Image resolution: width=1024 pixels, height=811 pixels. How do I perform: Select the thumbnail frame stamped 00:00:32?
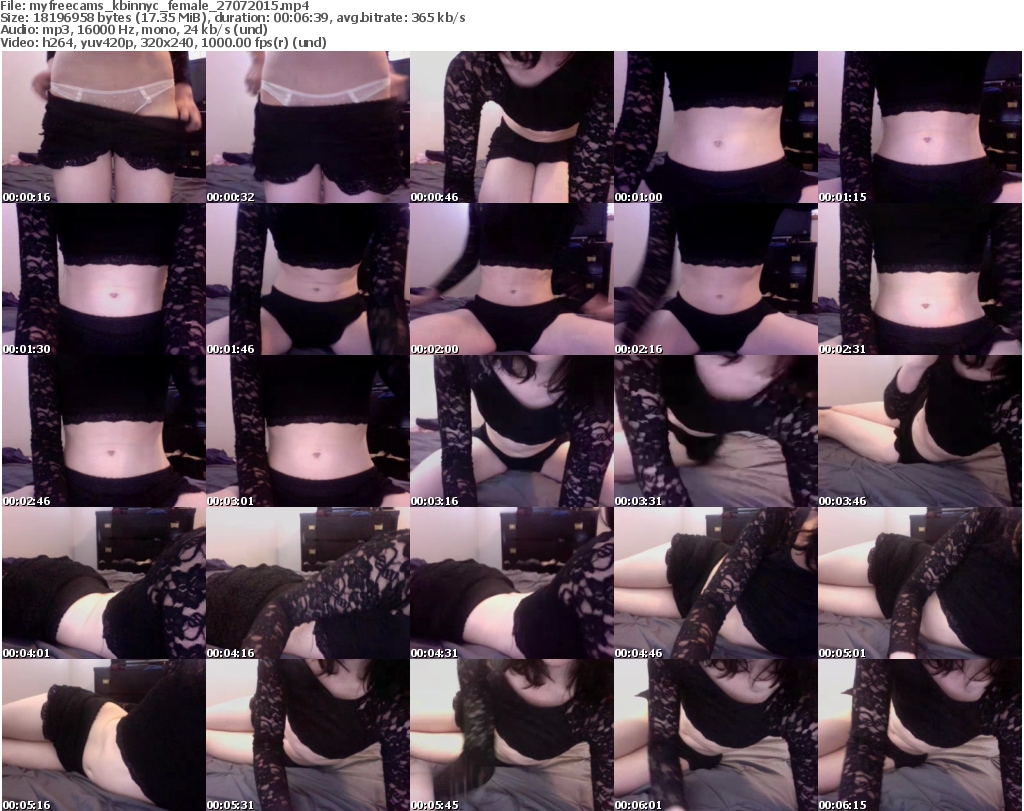point(308,127)
